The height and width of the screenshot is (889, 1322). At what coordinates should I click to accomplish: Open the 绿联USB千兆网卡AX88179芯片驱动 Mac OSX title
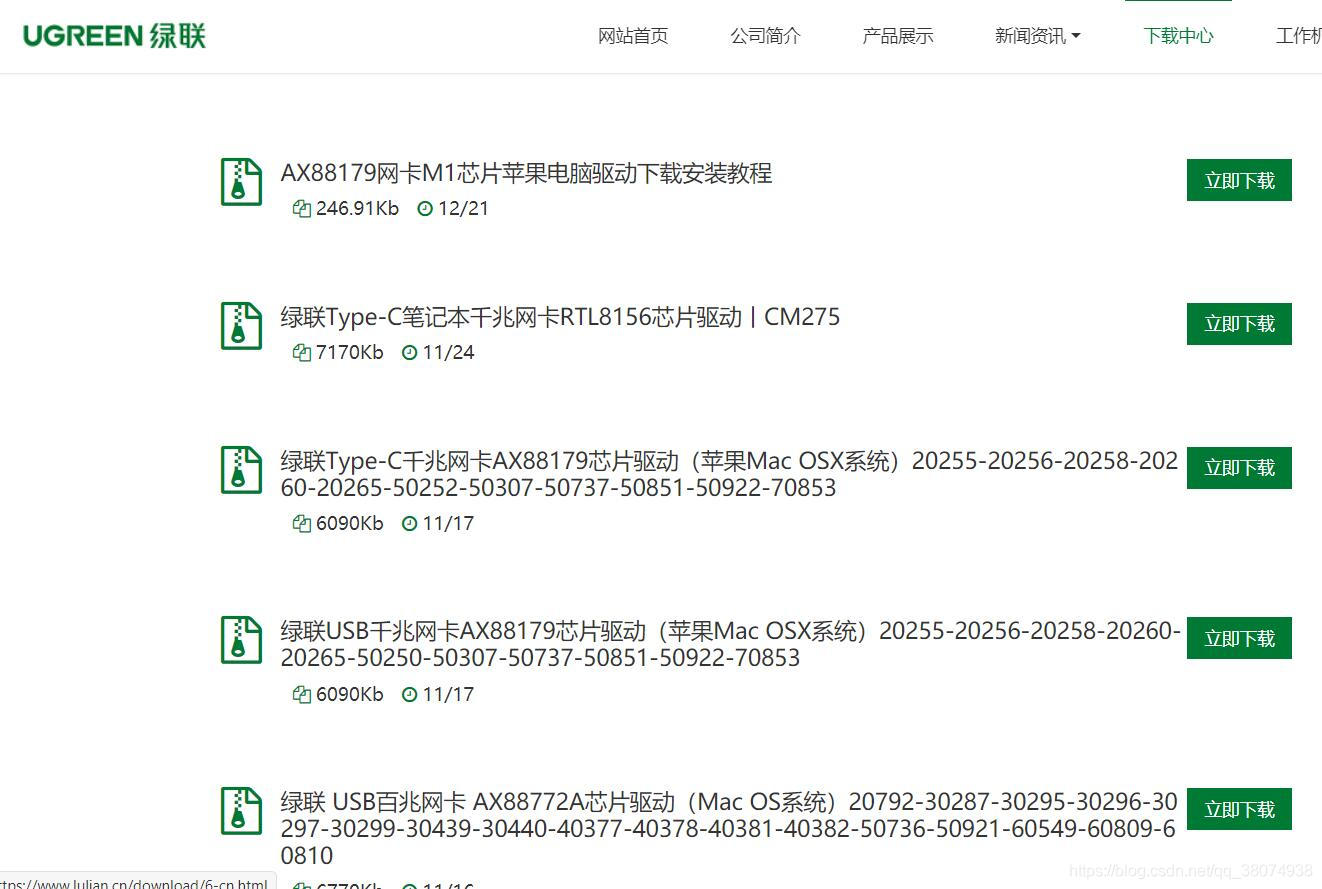coord(731,644)
